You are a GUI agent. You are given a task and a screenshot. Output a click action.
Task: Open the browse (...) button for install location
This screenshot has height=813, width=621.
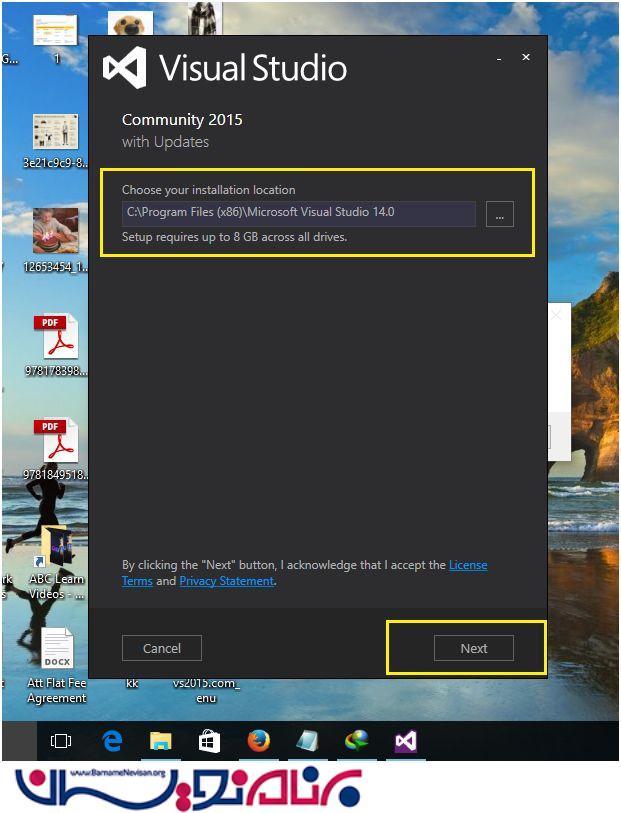coord(500,214)
